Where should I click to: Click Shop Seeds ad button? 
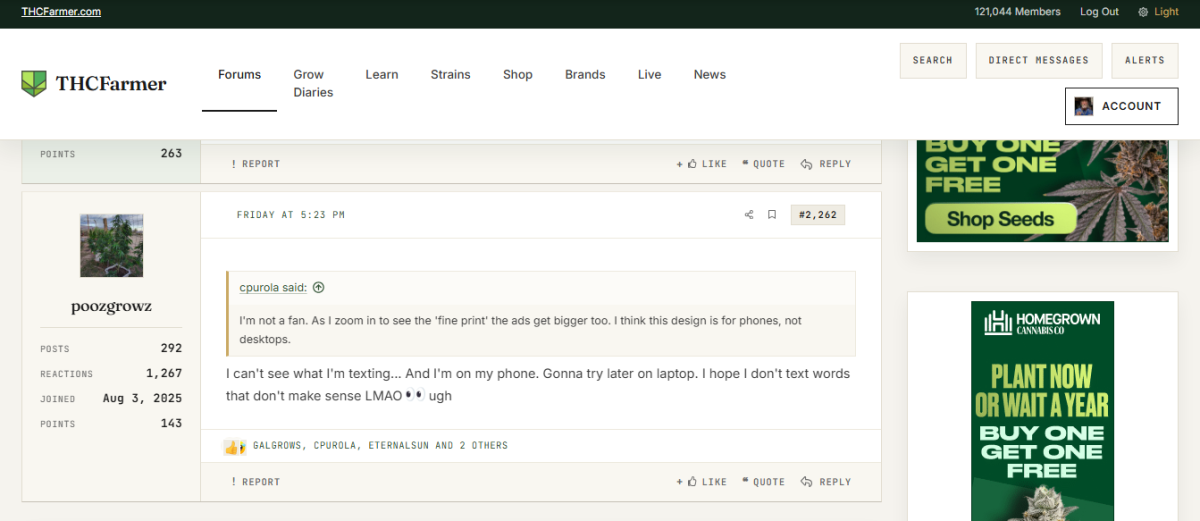pyautogui.click(x=1000, y=219)
